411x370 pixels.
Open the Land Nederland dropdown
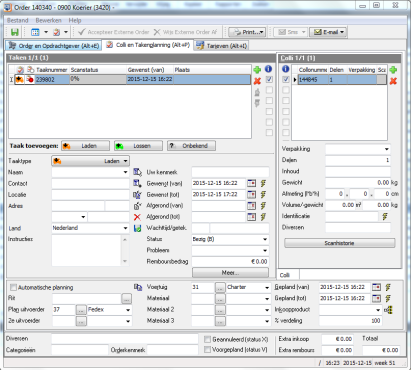125,228
